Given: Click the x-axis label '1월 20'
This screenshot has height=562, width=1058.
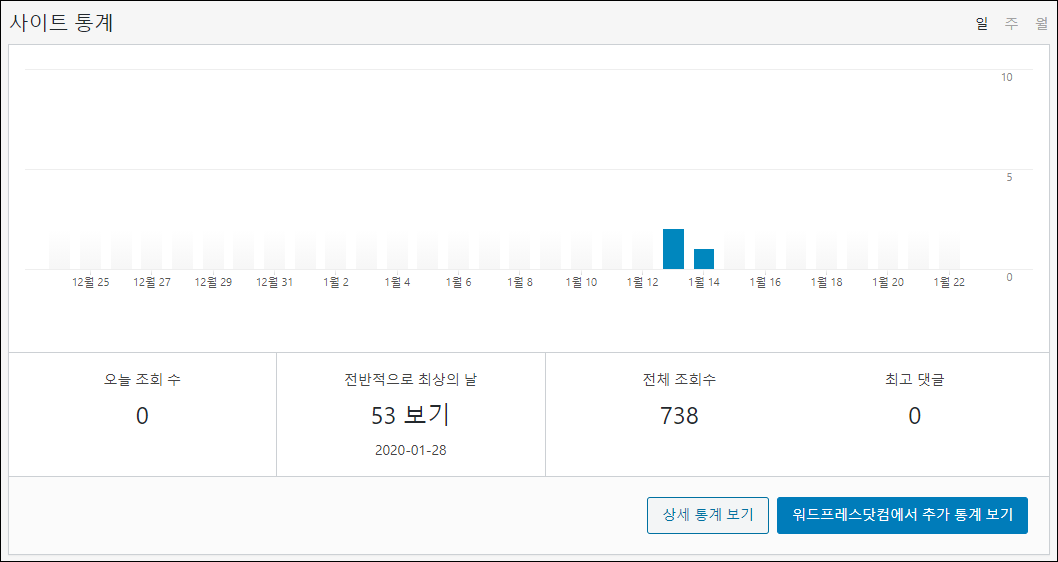Looking at the screenshot, I should tap(888, 283).
